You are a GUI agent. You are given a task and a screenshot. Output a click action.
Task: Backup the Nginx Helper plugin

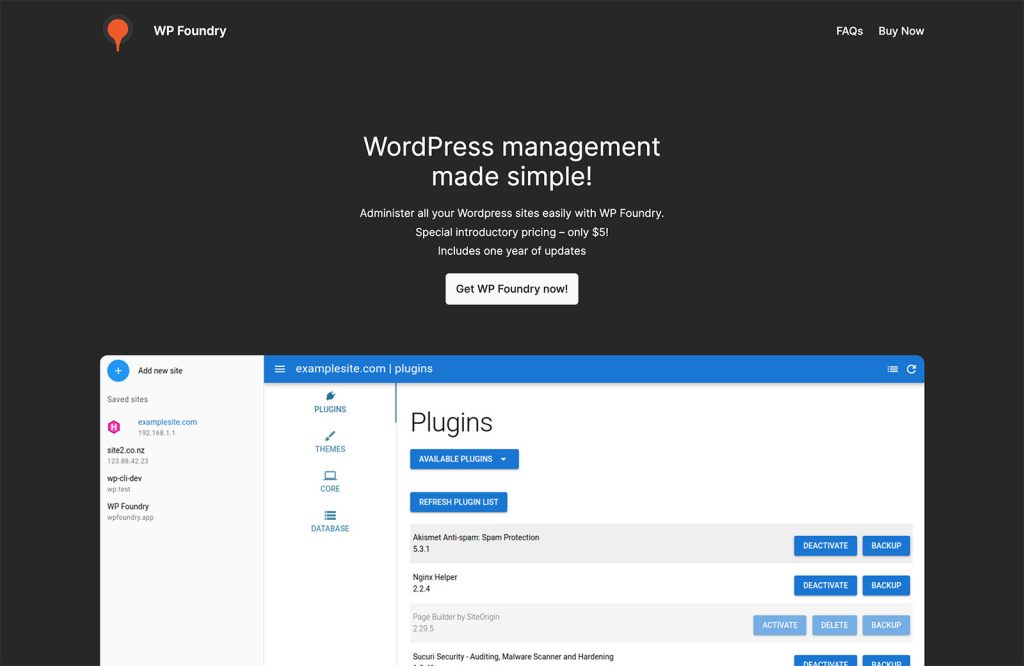(886, 586)
